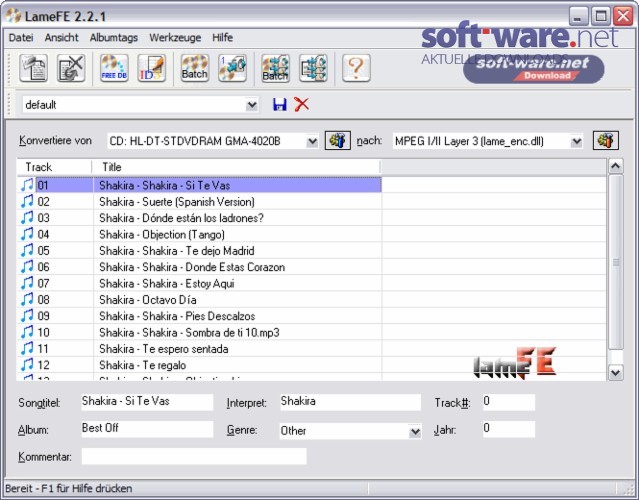Open the Datei menu

click(x=21, y=37)
